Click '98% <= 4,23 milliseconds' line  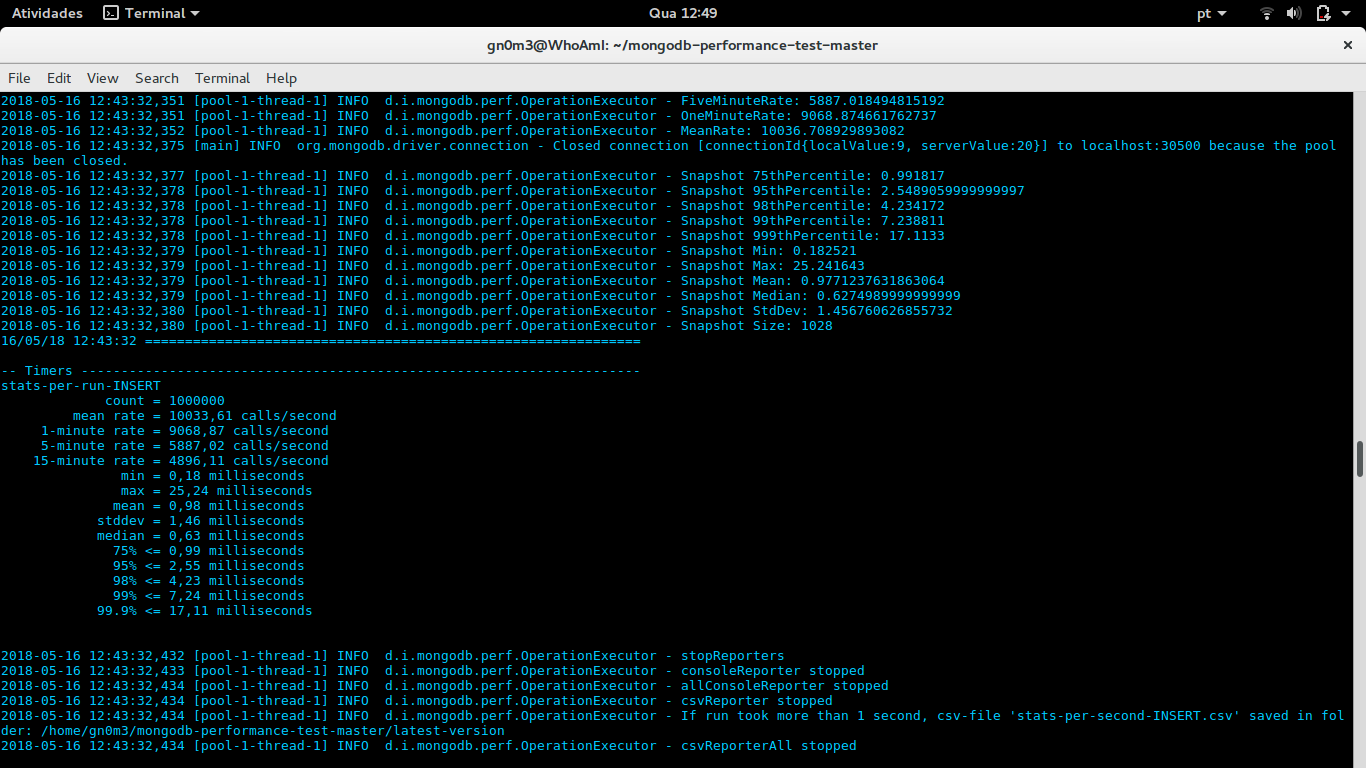point(209,581)
